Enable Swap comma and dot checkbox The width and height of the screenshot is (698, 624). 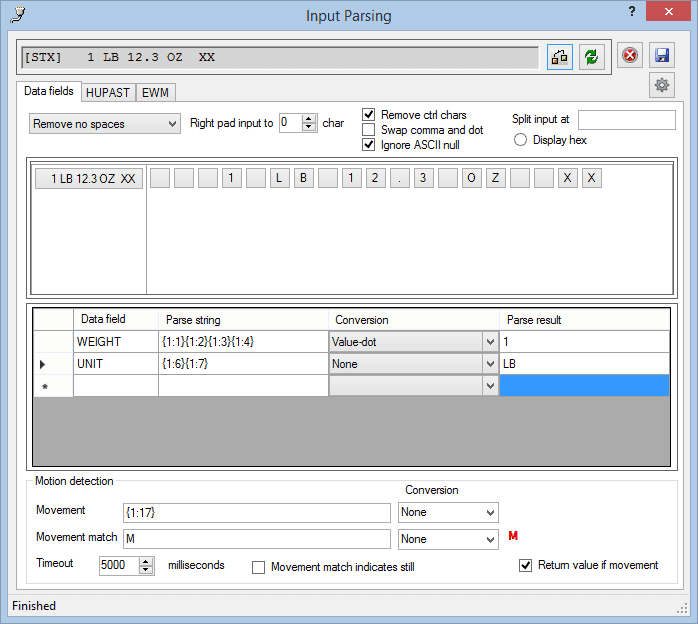369,130
